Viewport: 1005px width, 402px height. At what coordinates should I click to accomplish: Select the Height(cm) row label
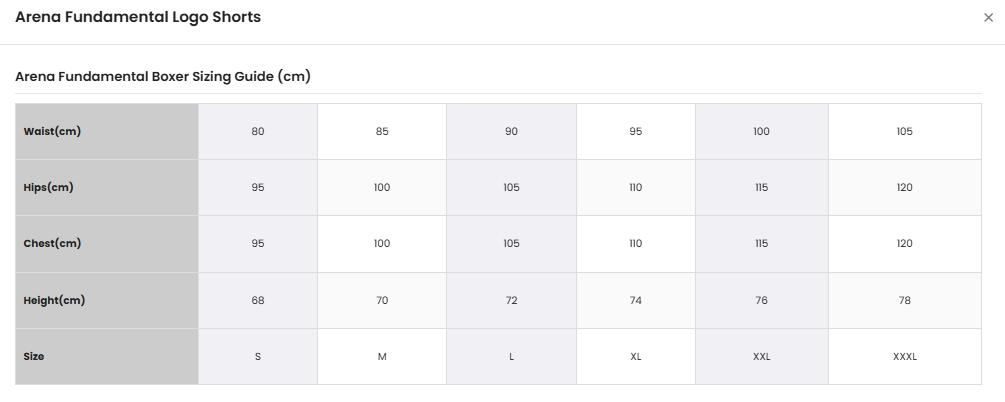[107, 300]
